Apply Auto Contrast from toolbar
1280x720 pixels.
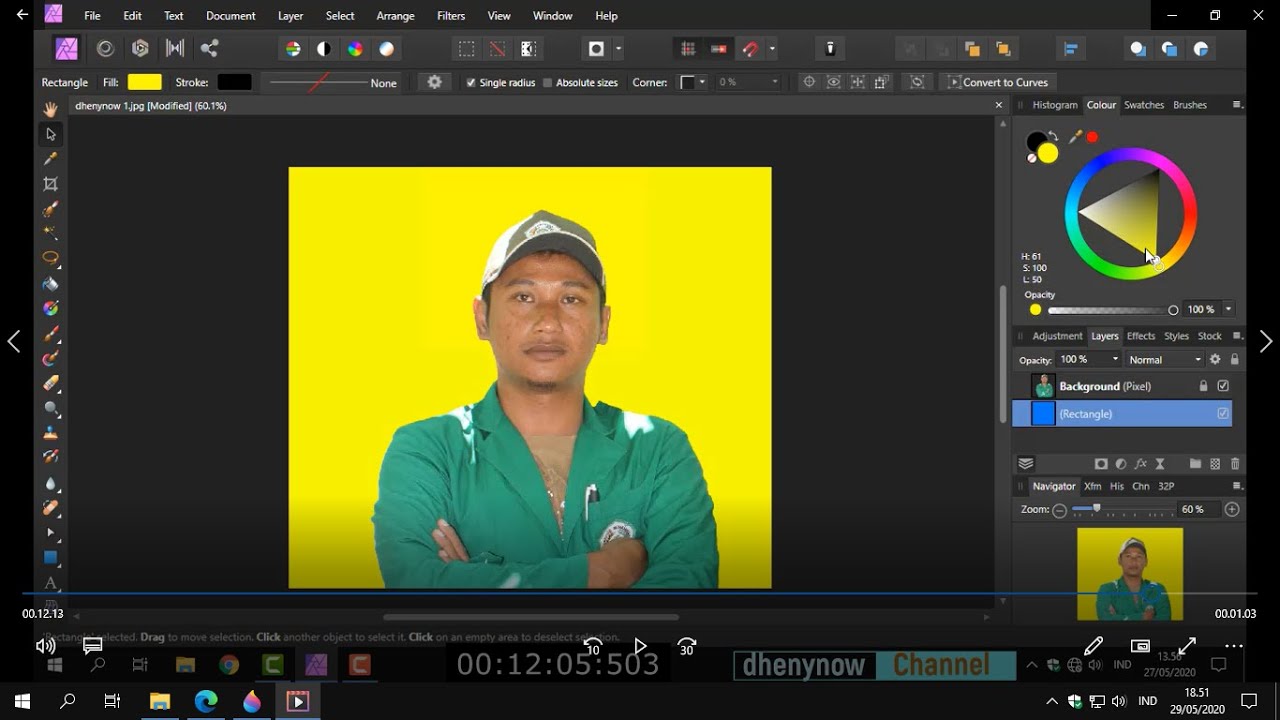pos(324,48)
